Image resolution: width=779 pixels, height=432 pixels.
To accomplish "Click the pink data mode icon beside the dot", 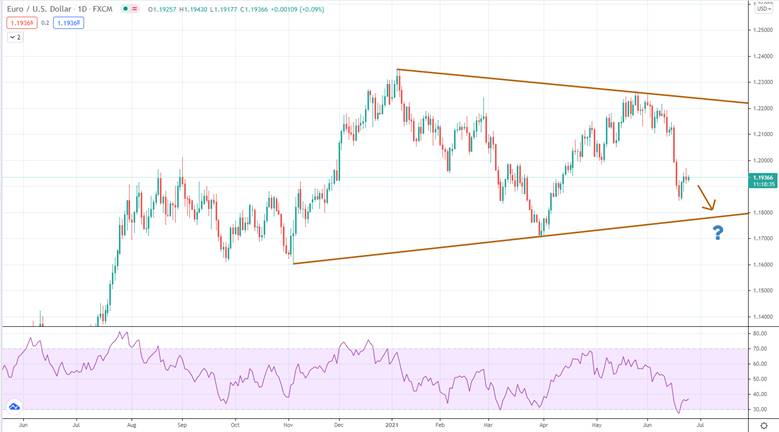I will click(x=135, y=9).
